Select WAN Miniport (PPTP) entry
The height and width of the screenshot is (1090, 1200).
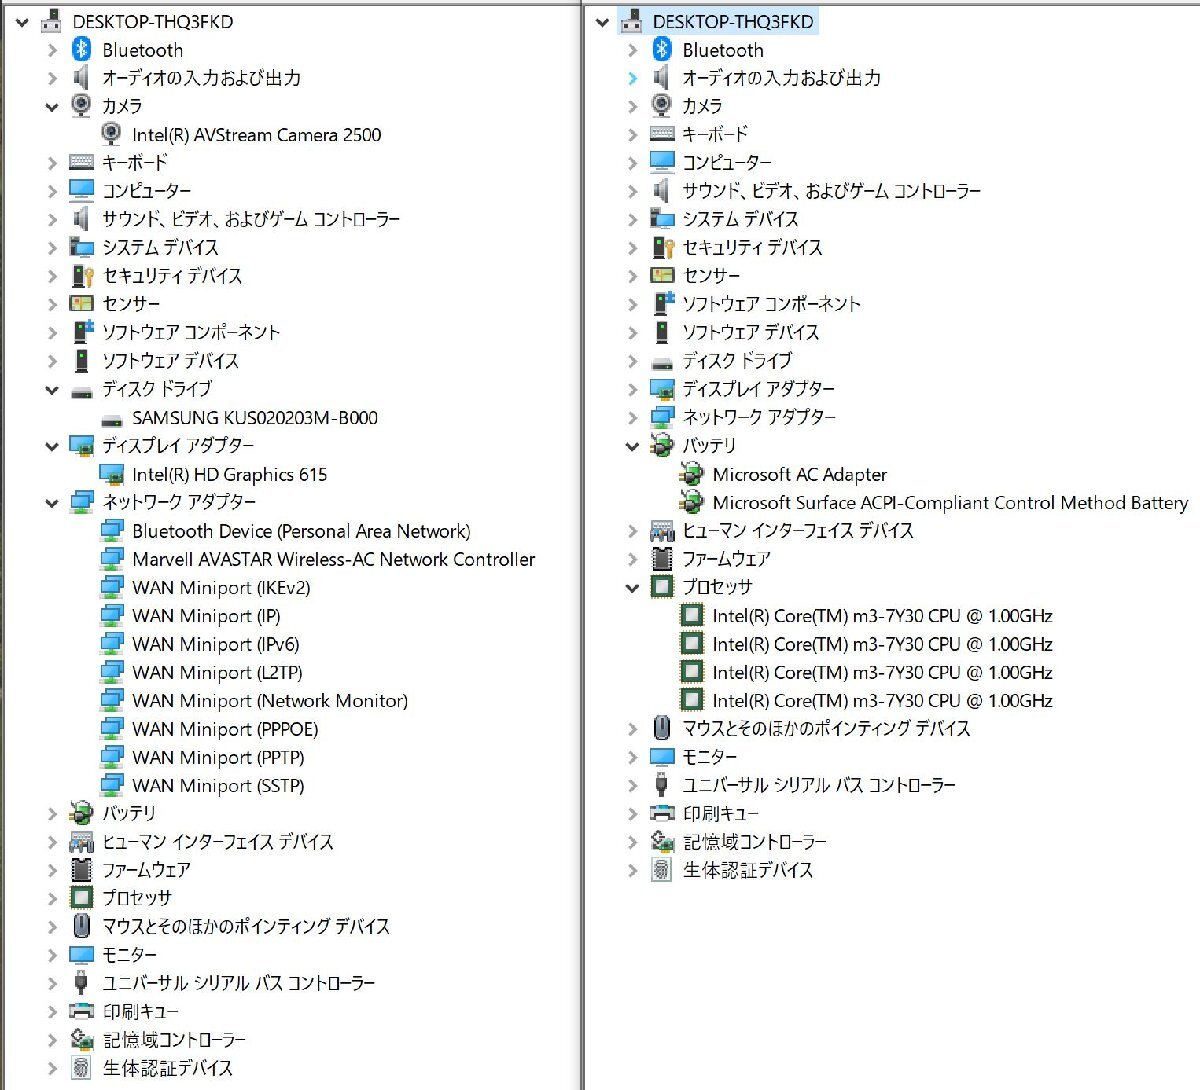coord(218,757)
